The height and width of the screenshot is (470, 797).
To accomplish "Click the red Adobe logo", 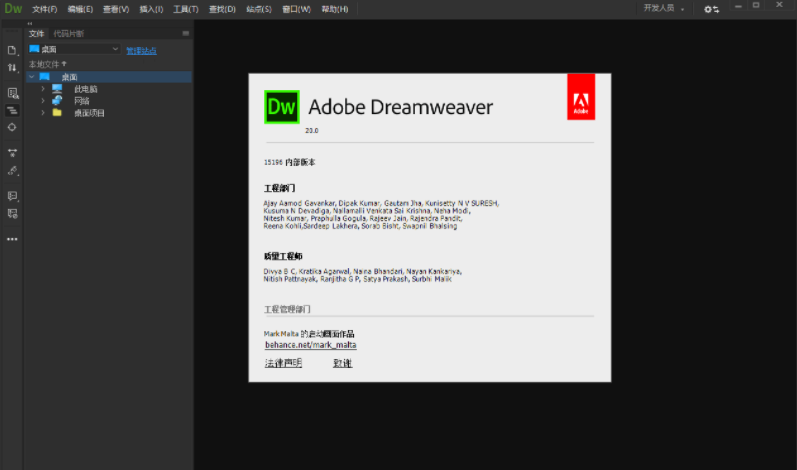I will (x=581, y=97).
